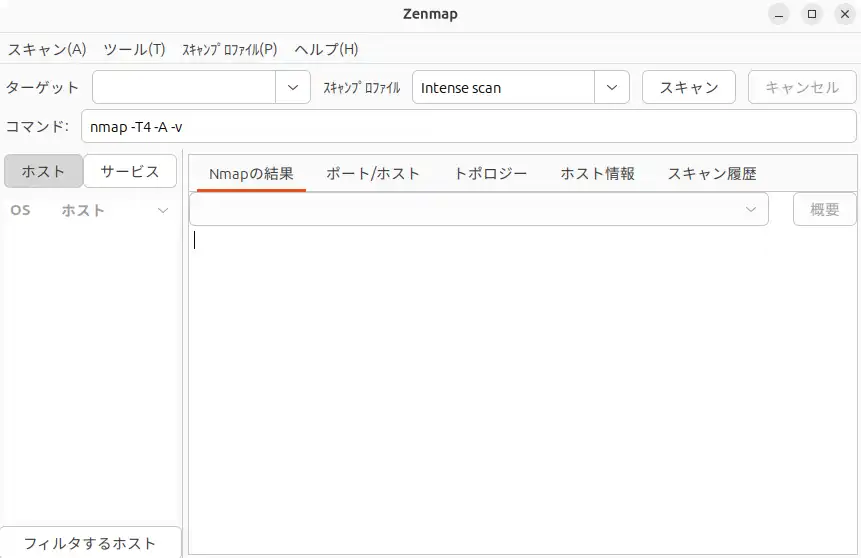Open the scan output selection dropdown
The width and height of the screenshot is (861, 558).
point(479,209)
